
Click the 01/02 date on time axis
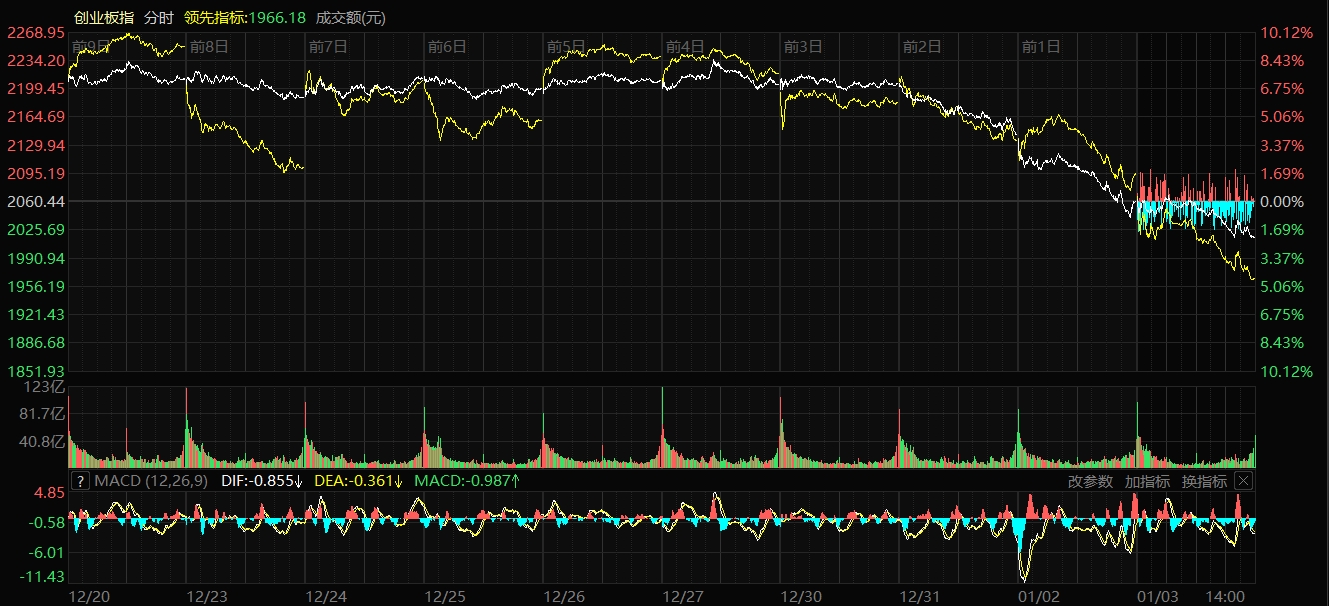(x=1039, y=596)
